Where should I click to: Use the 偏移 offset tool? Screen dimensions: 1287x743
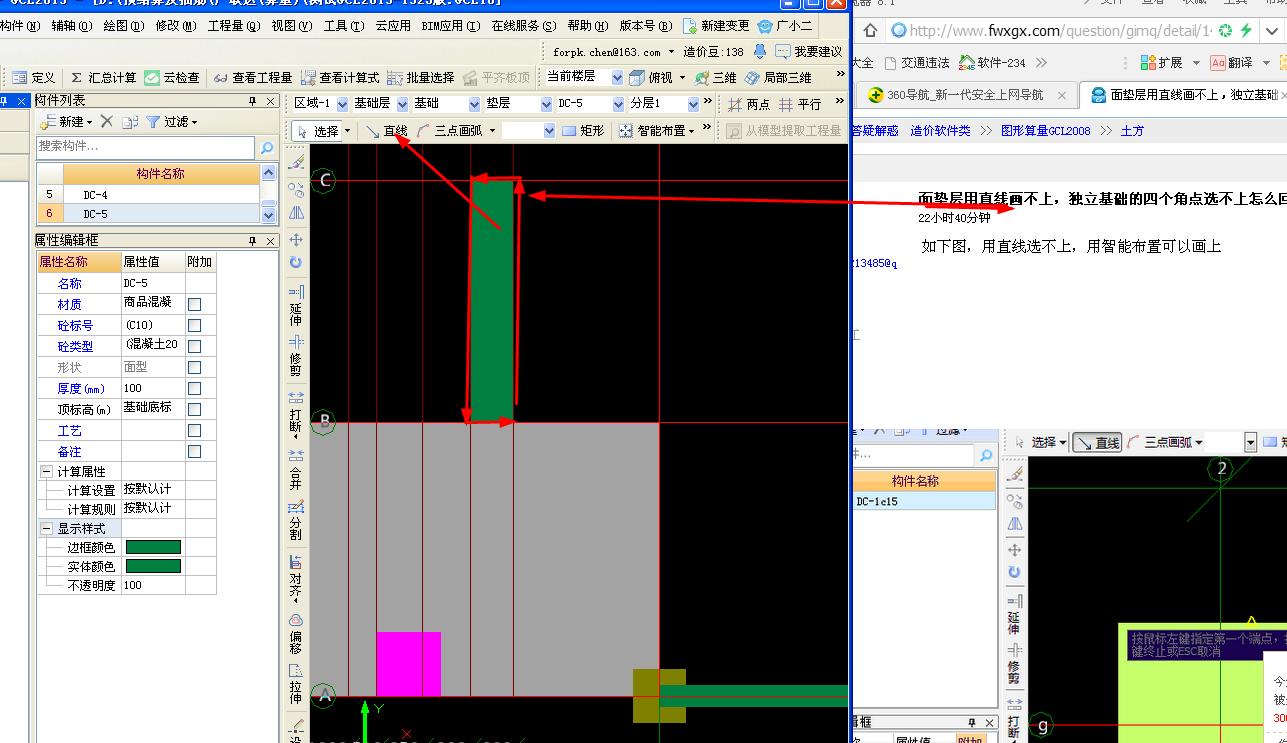point(296,634)
